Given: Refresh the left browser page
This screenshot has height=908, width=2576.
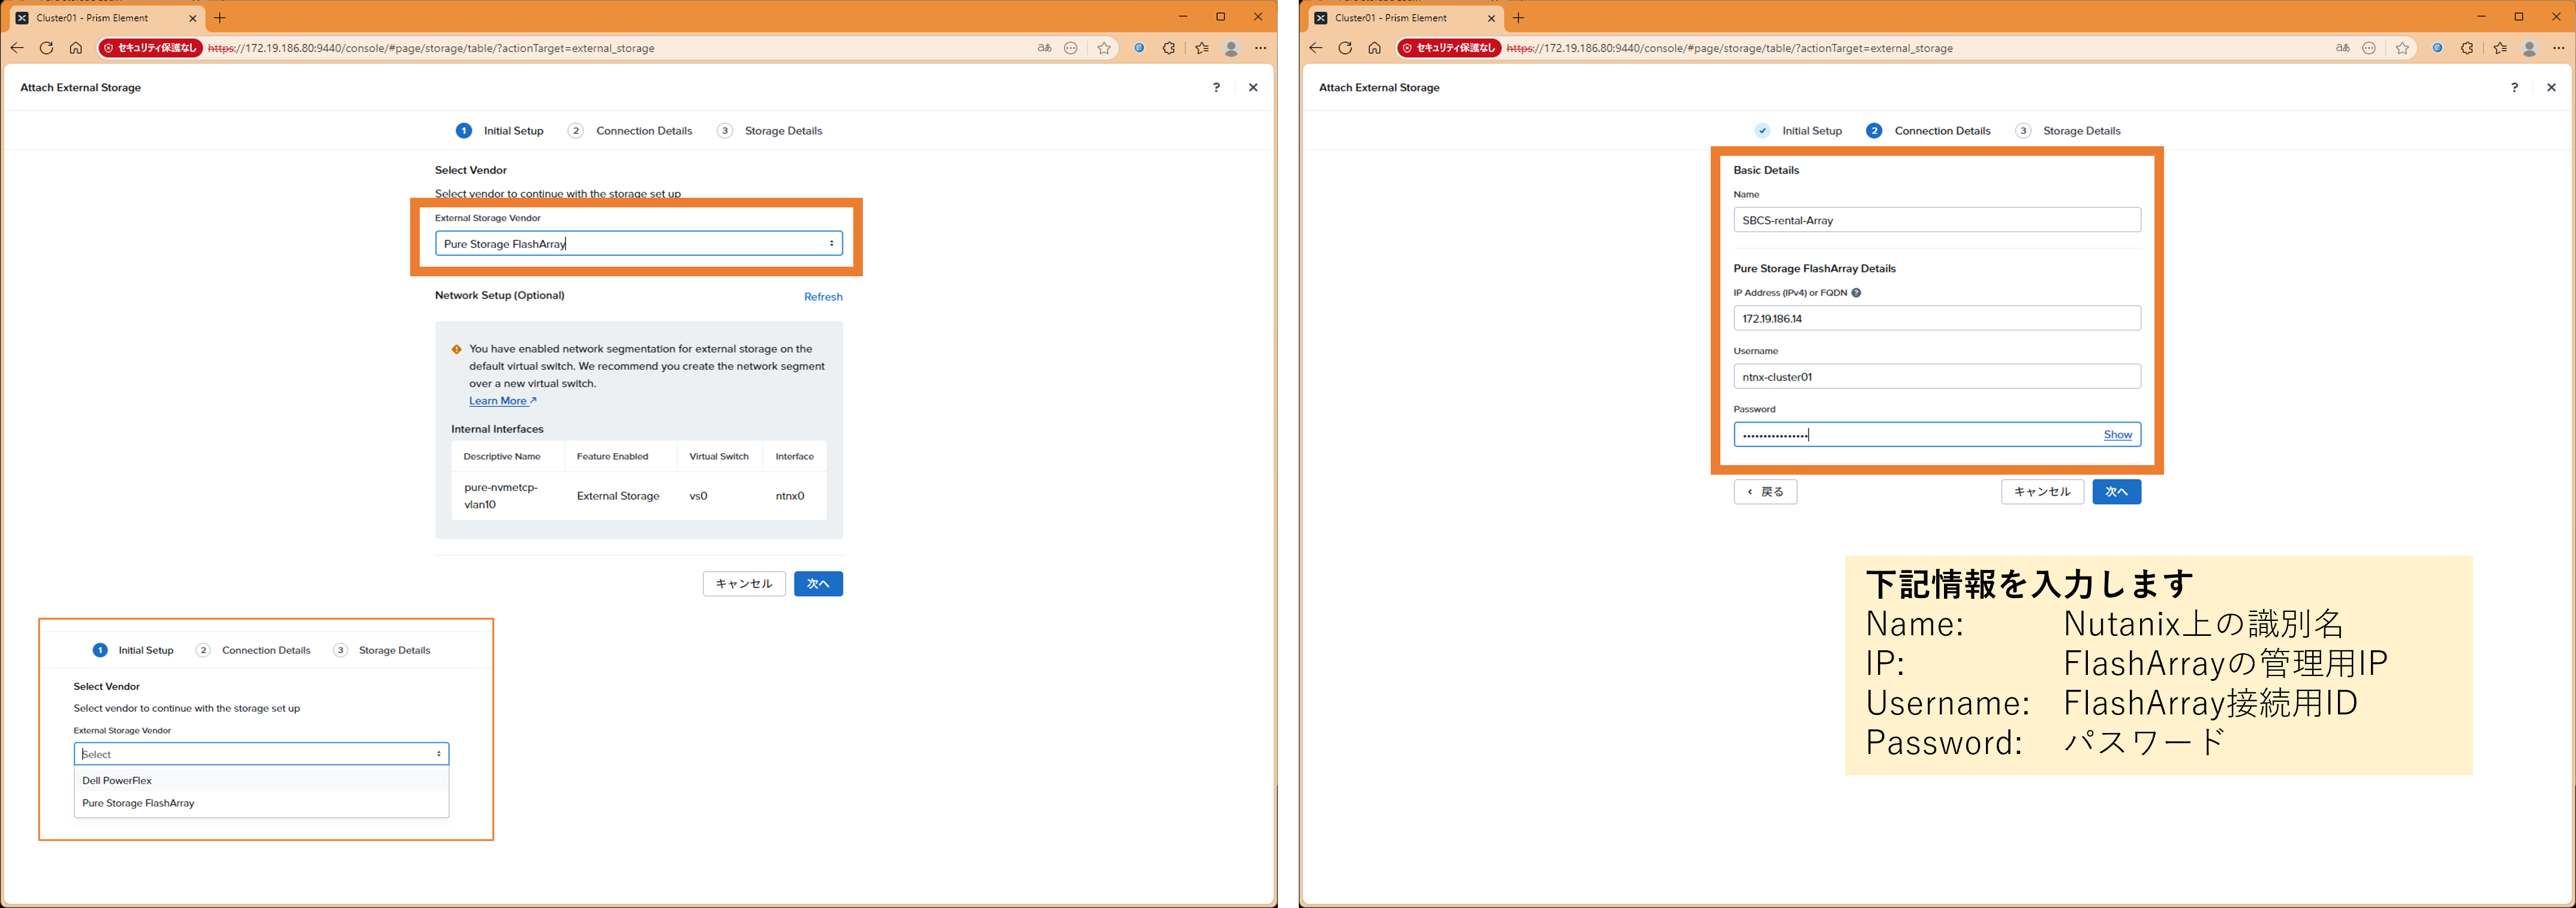Looking at the screenshot, I should (x=46, y=48).
